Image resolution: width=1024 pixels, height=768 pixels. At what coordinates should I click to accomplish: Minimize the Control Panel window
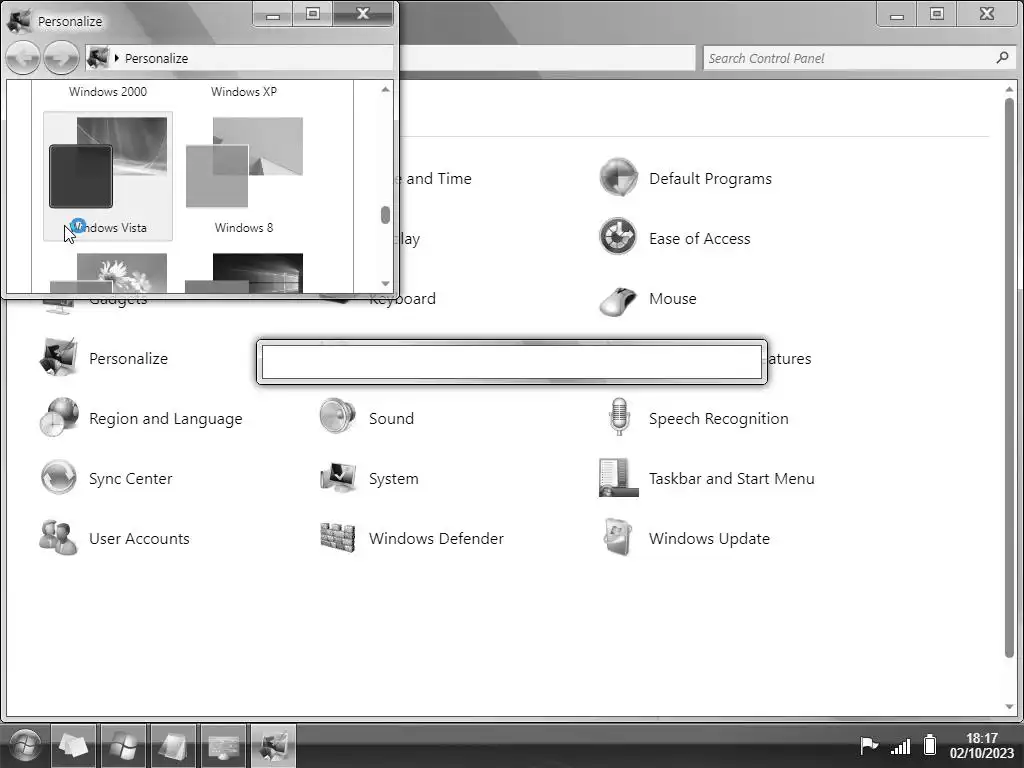tap(897, 14)
